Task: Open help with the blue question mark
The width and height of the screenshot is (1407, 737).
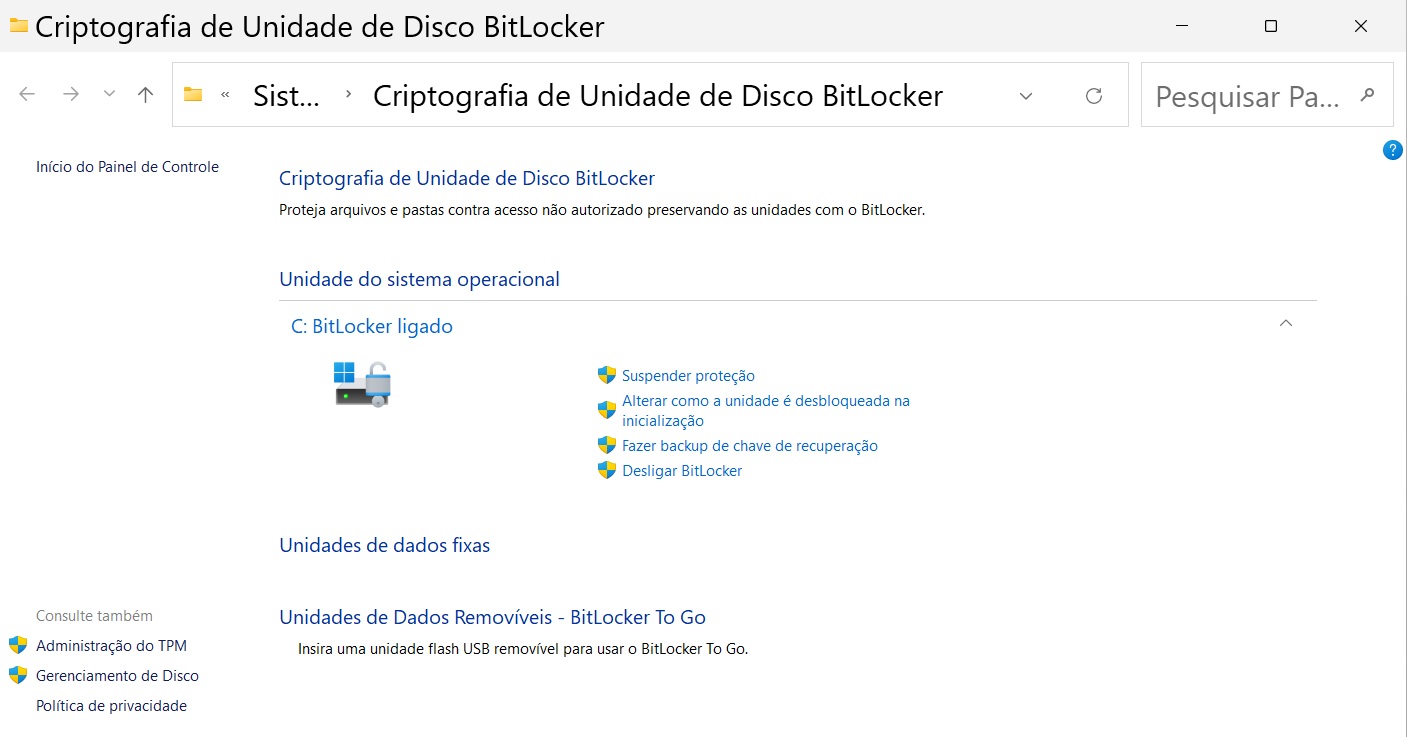Action: click(1393, 150)
